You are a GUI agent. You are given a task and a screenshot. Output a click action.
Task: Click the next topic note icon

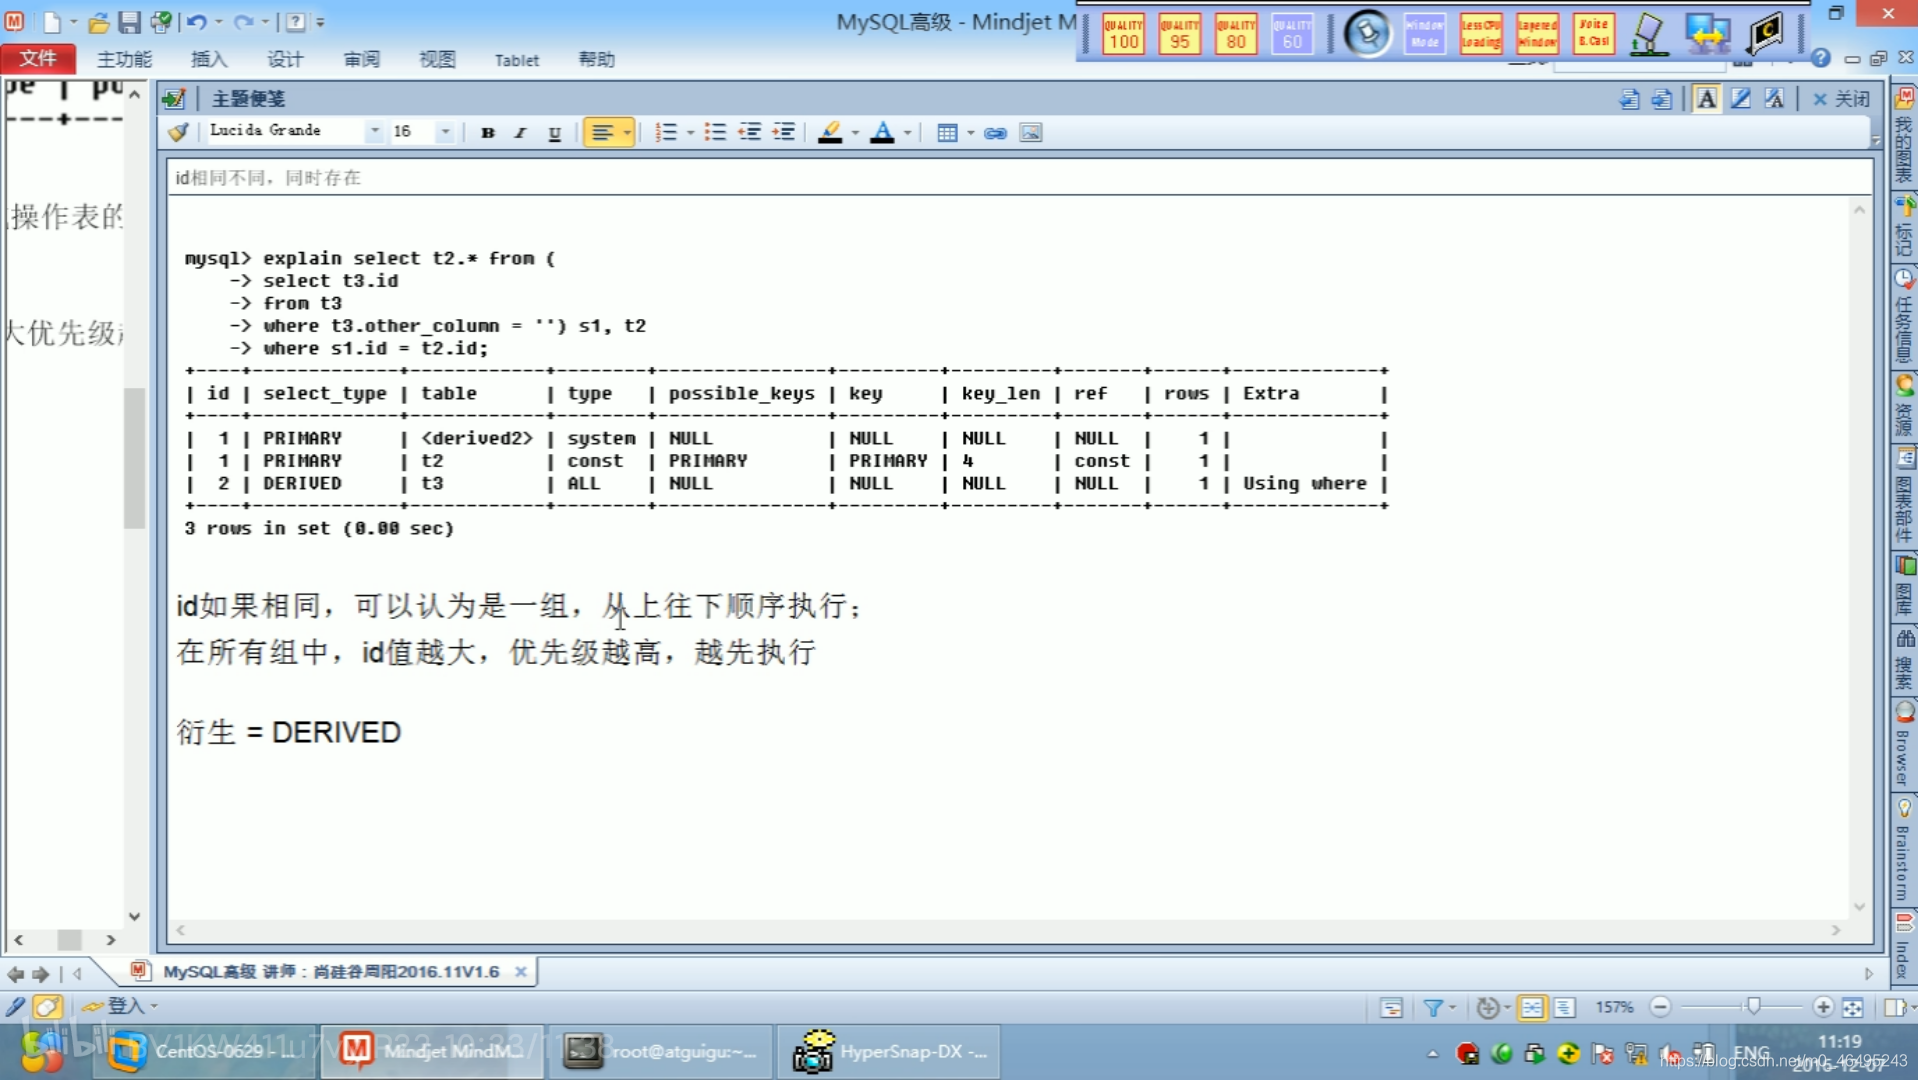coord(1661,98)
